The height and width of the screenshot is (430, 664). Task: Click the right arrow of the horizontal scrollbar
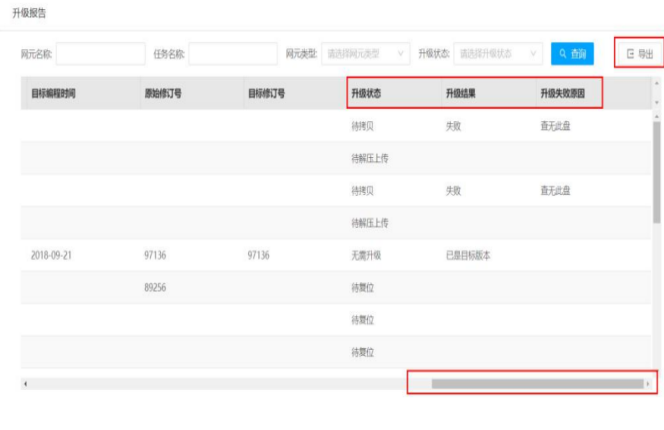[x=648, y=383]
